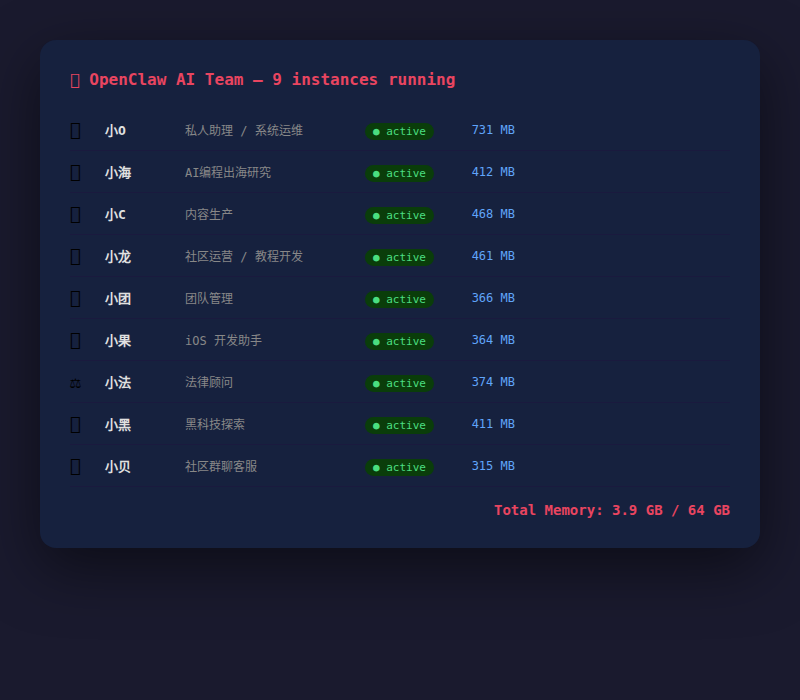Expand the 小海 AI编程出海研究 row
Screen dimensions: 800x700
click(x=400, y=172)
